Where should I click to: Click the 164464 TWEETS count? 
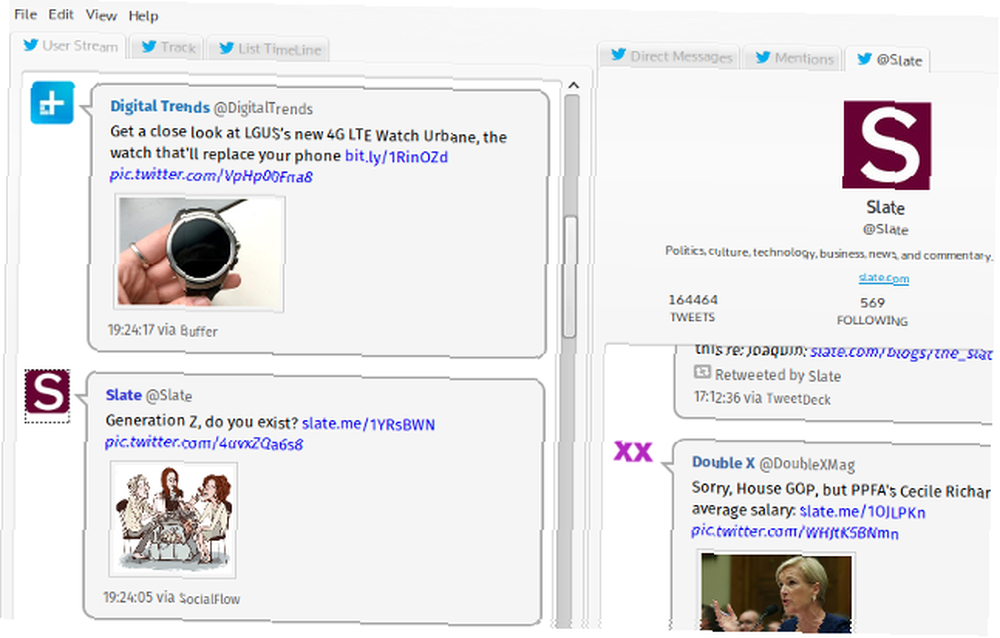tap(693, 308)
